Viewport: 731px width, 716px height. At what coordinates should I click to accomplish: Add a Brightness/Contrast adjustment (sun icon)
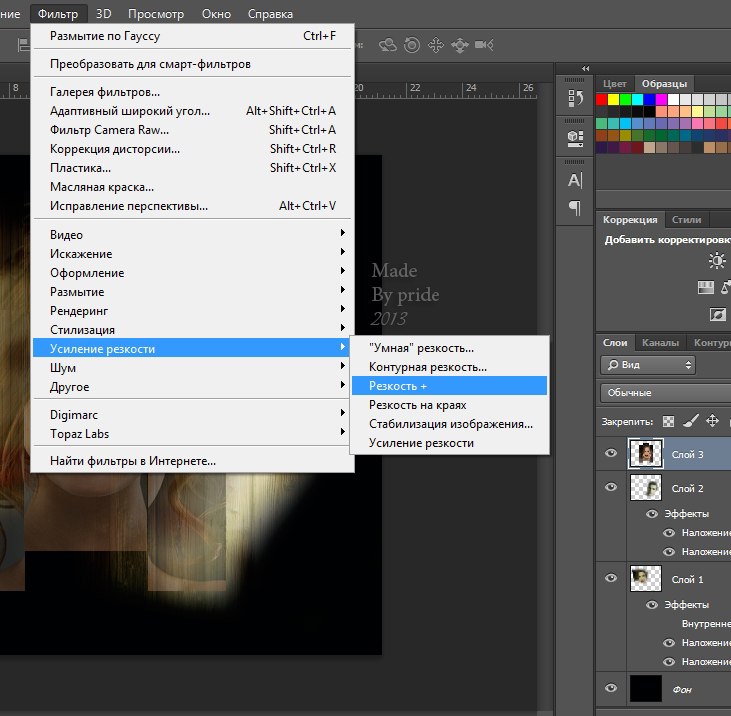(717, 261)
